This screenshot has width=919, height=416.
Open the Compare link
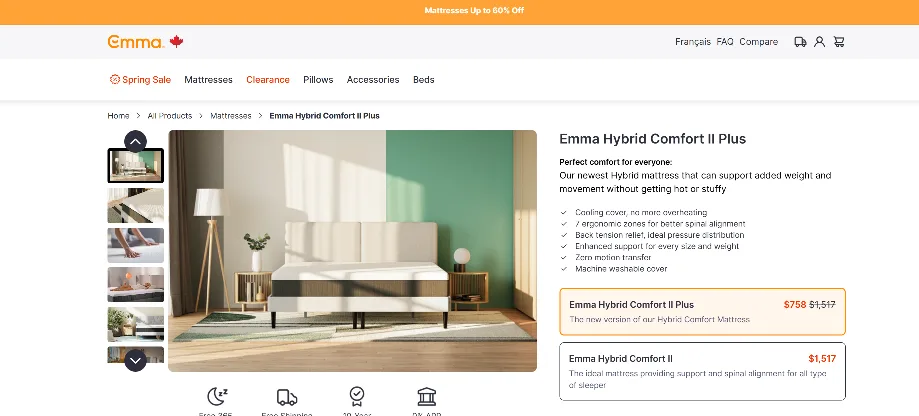click(x=758, y=42)
